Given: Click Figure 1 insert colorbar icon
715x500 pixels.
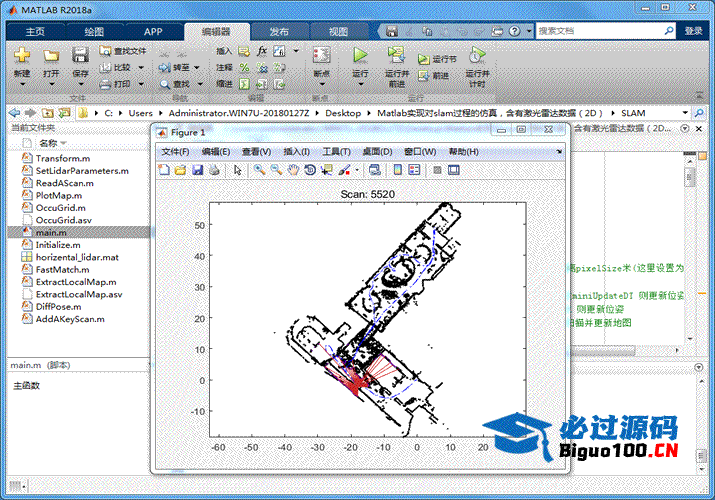Looking at the screenshot, I should point(398,170).
